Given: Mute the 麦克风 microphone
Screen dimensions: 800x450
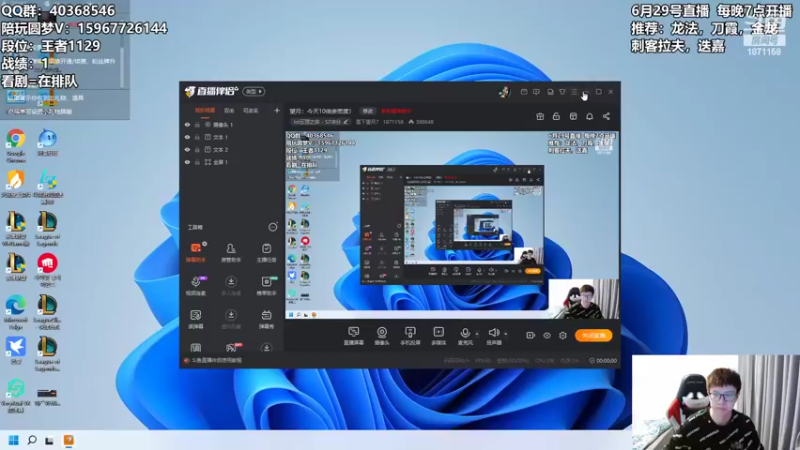Looking at the screenshot, I should coord(465,336).
